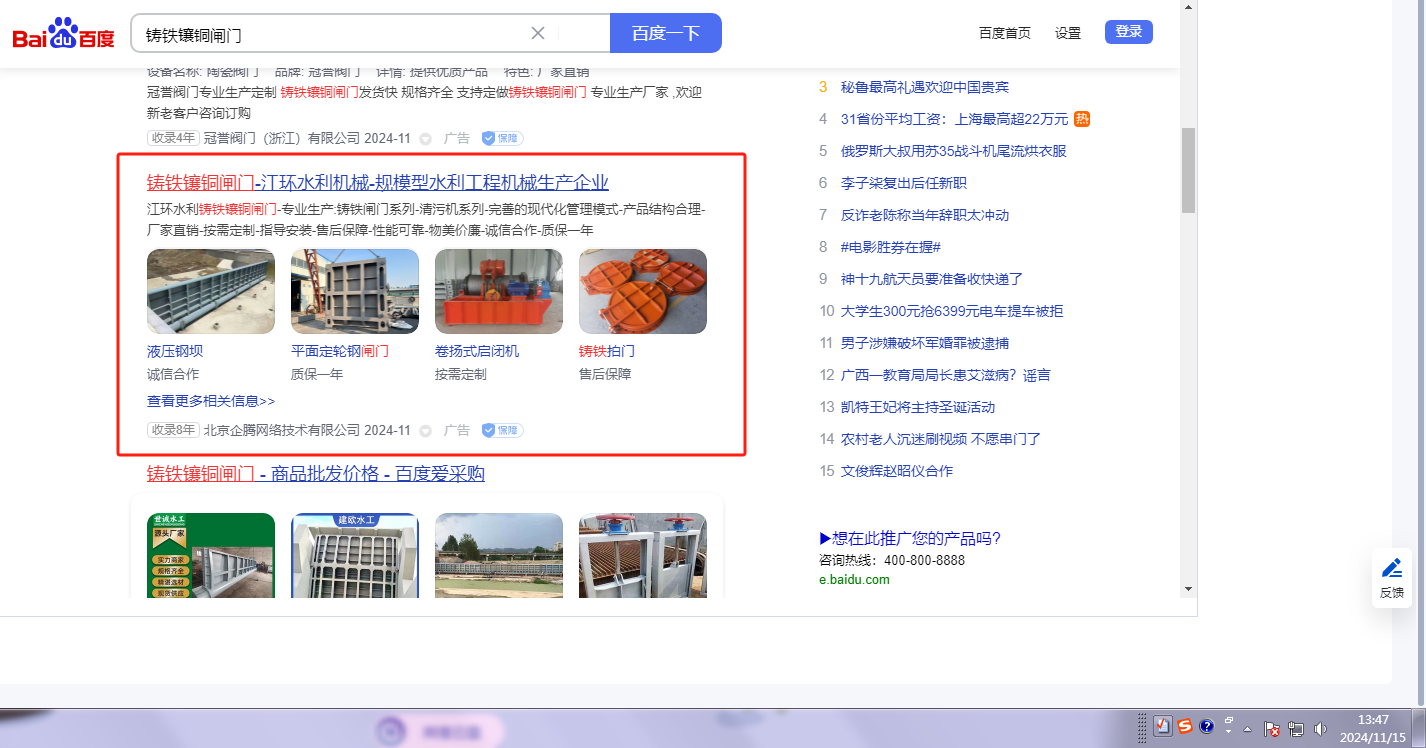Click 保障 shield badge on 北京企腾 result

[x=502, y=431]
